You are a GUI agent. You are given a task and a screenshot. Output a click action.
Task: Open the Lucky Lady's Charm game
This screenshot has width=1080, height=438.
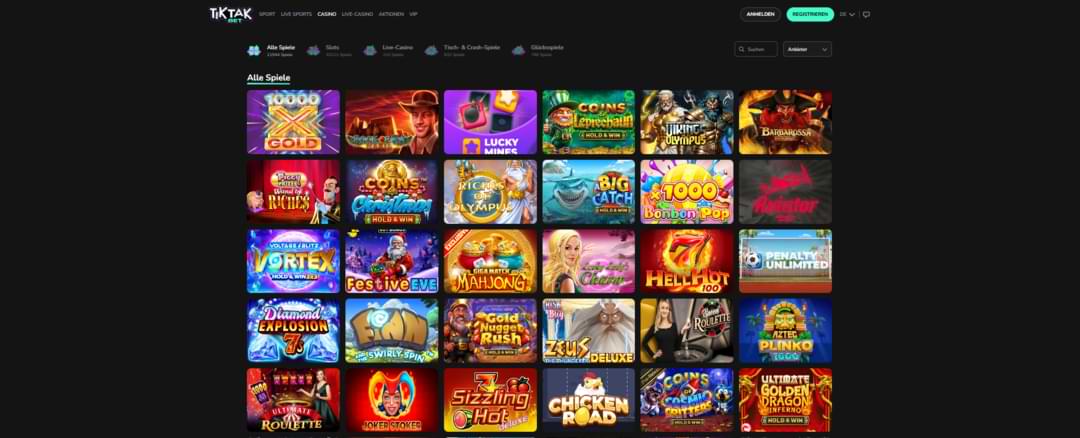pos(589,261)
